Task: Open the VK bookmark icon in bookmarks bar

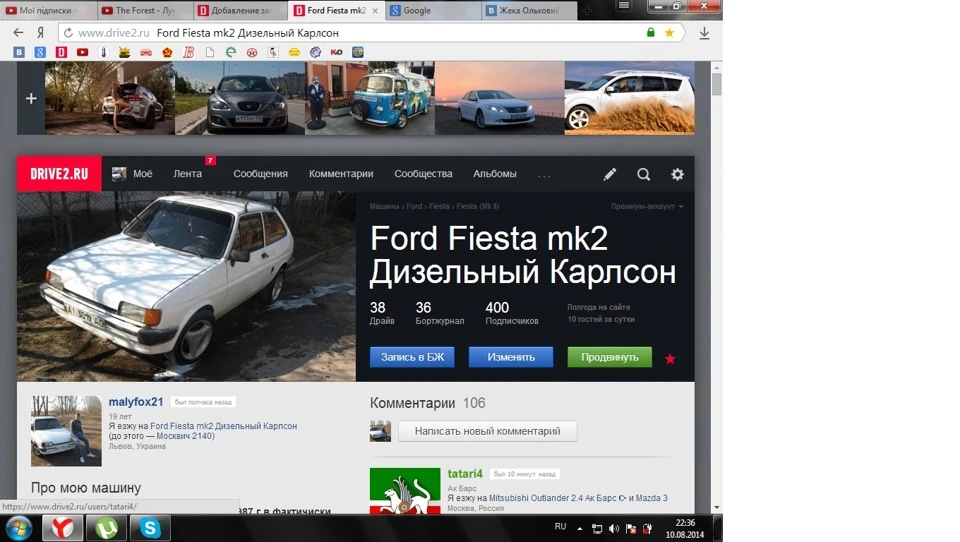Action: (x=19, y=52)
